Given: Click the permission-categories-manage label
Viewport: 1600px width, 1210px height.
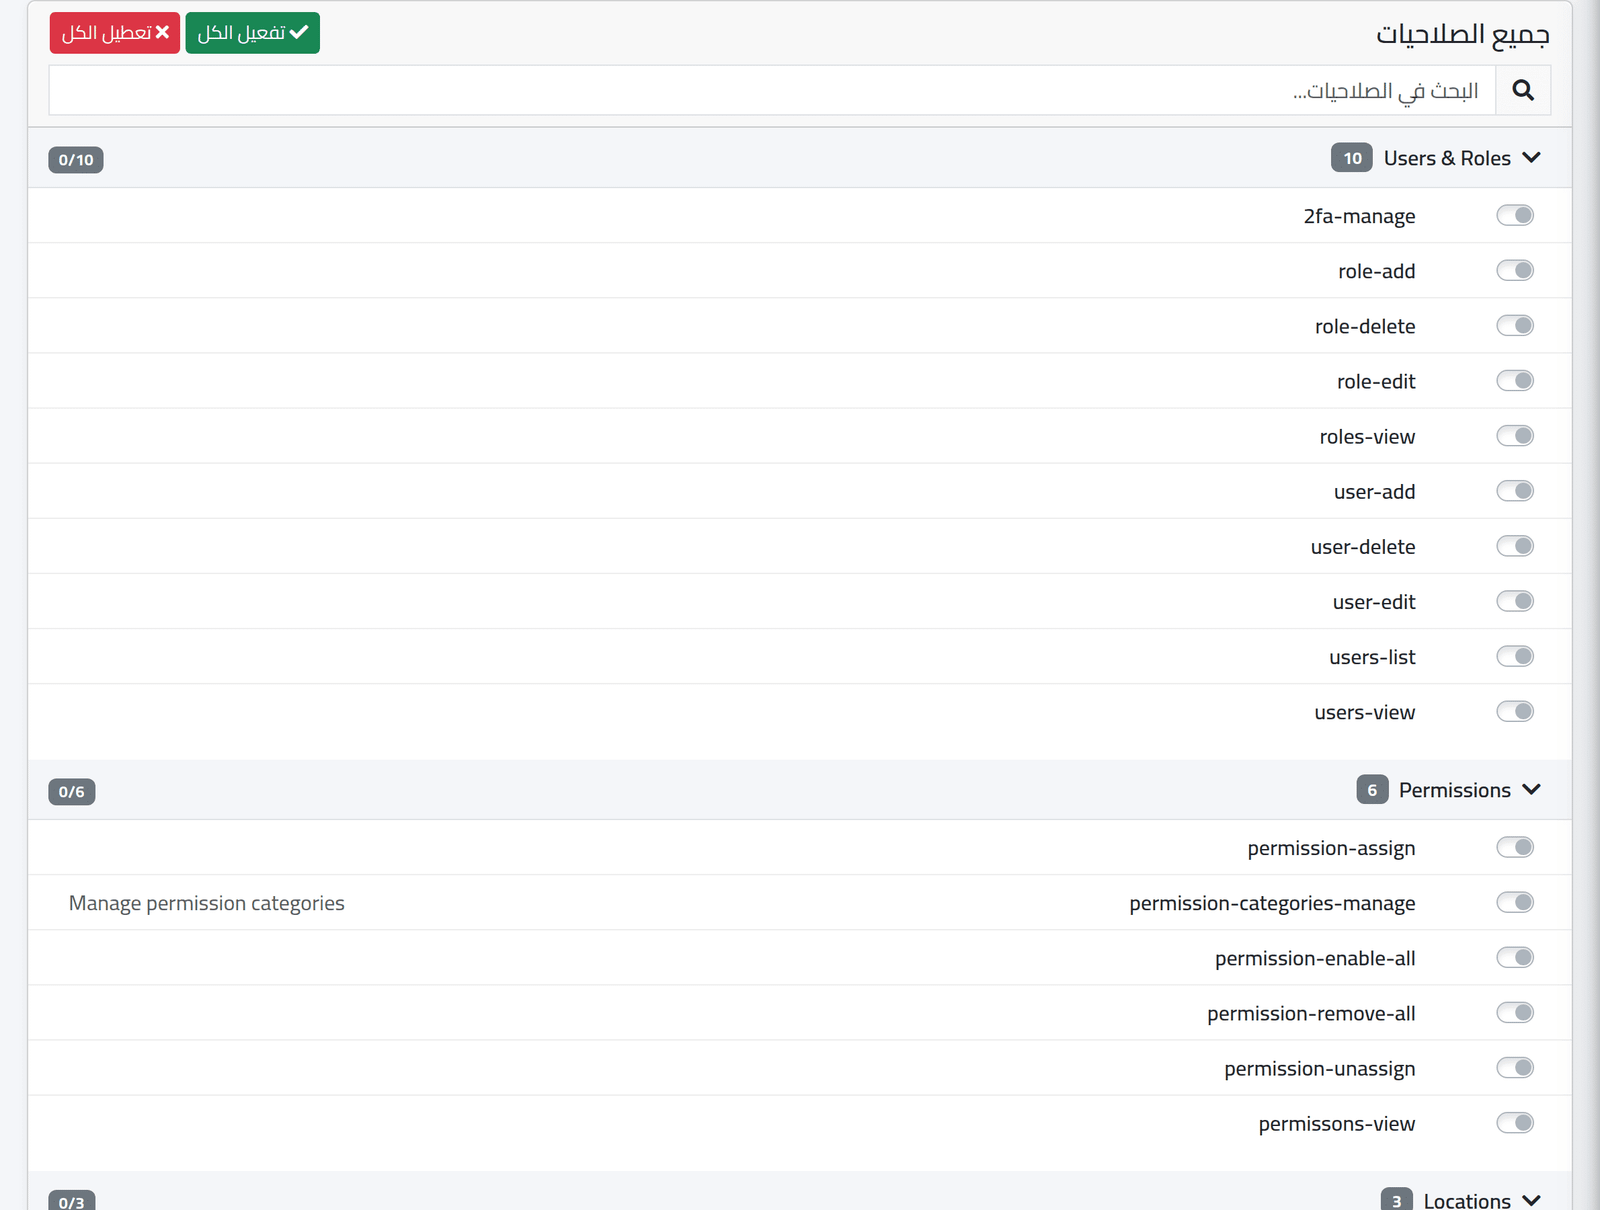Looking at the screenshot, I should 1272,903.
